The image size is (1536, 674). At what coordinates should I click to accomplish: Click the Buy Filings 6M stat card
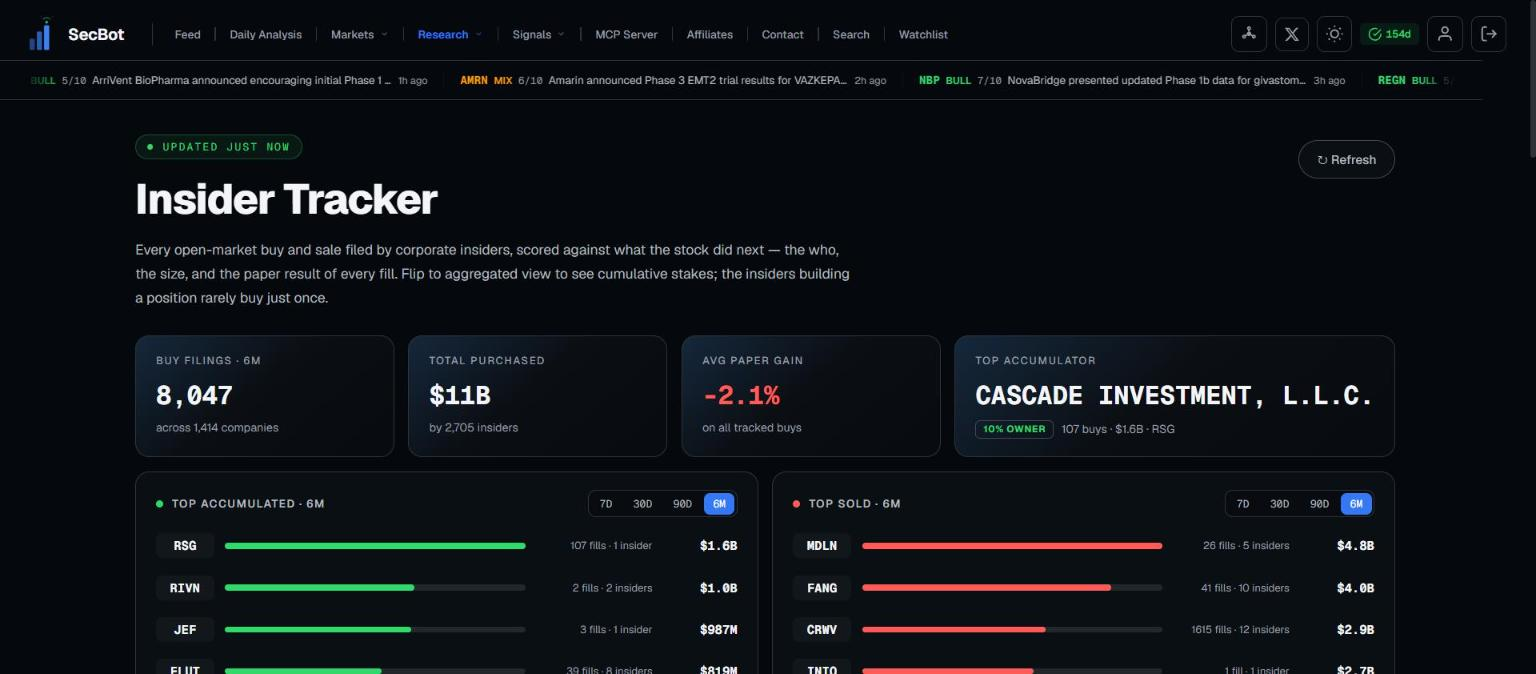(264, 396)
